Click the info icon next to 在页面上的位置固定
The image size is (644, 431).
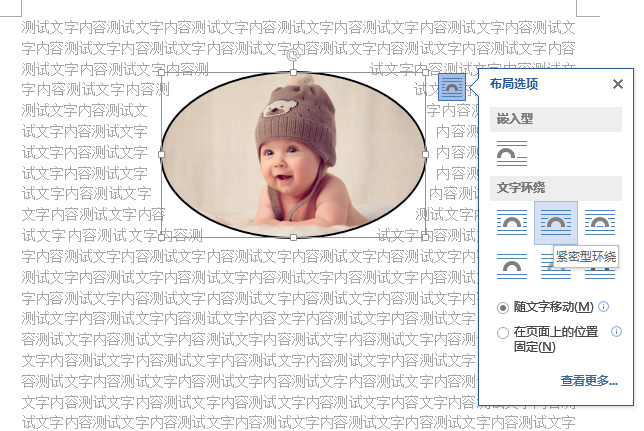pyautogui.click(x=616, y=332)
